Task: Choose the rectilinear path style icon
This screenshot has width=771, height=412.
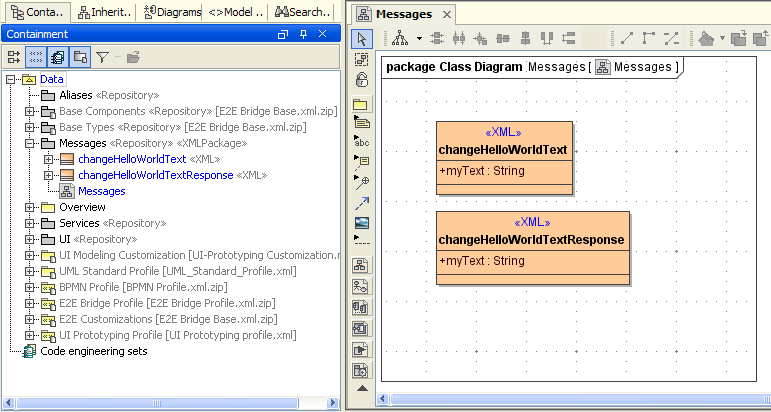Action: (649, 38)
